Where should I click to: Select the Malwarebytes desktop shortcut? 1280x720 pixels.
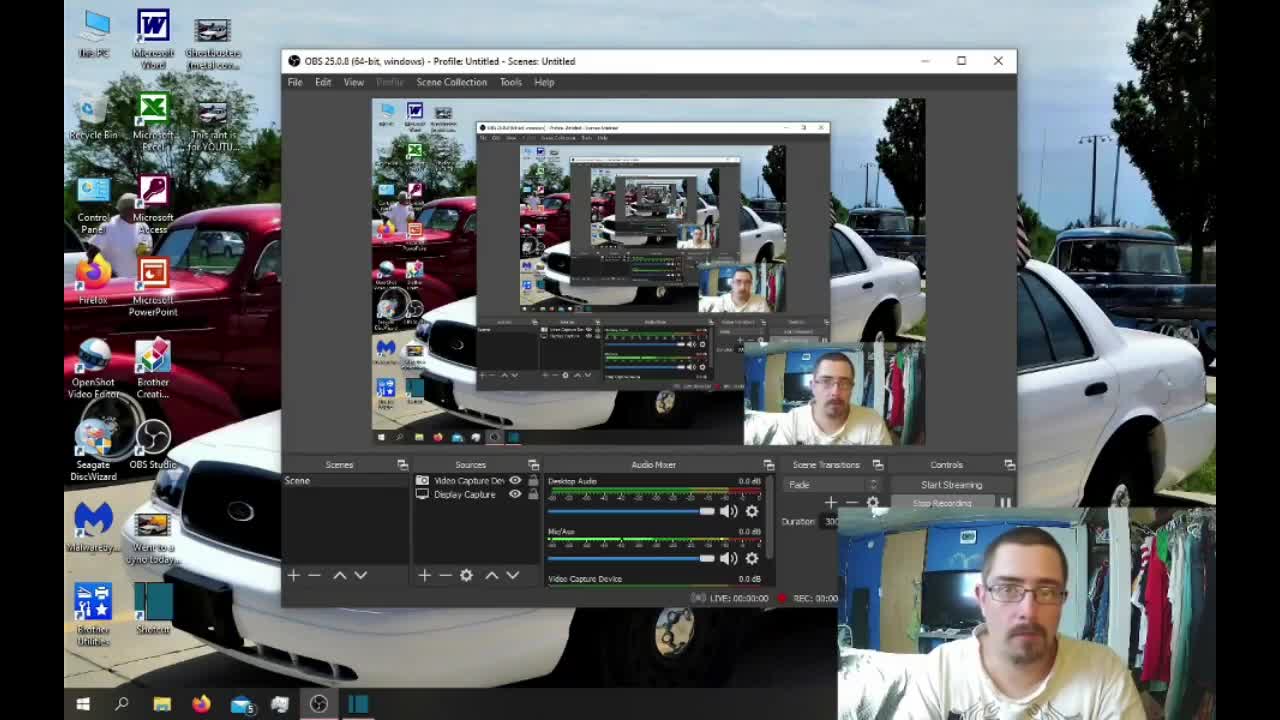point(93,527)
